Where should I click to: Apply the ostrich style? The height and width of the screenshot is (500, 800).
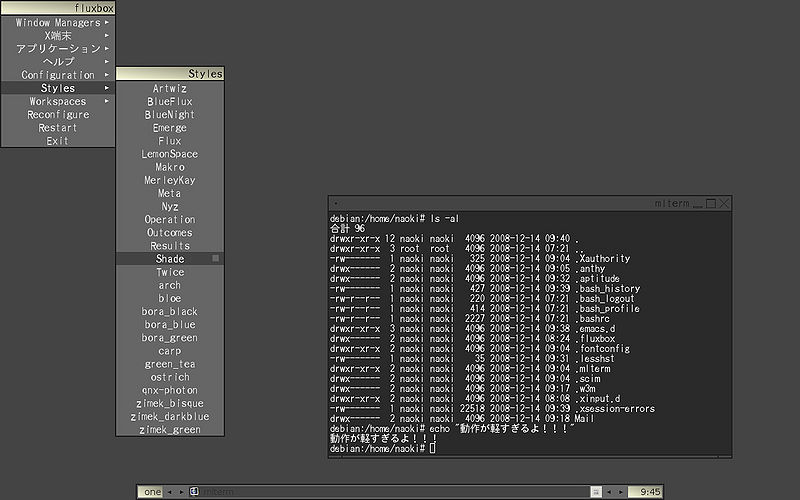point(170,377)
